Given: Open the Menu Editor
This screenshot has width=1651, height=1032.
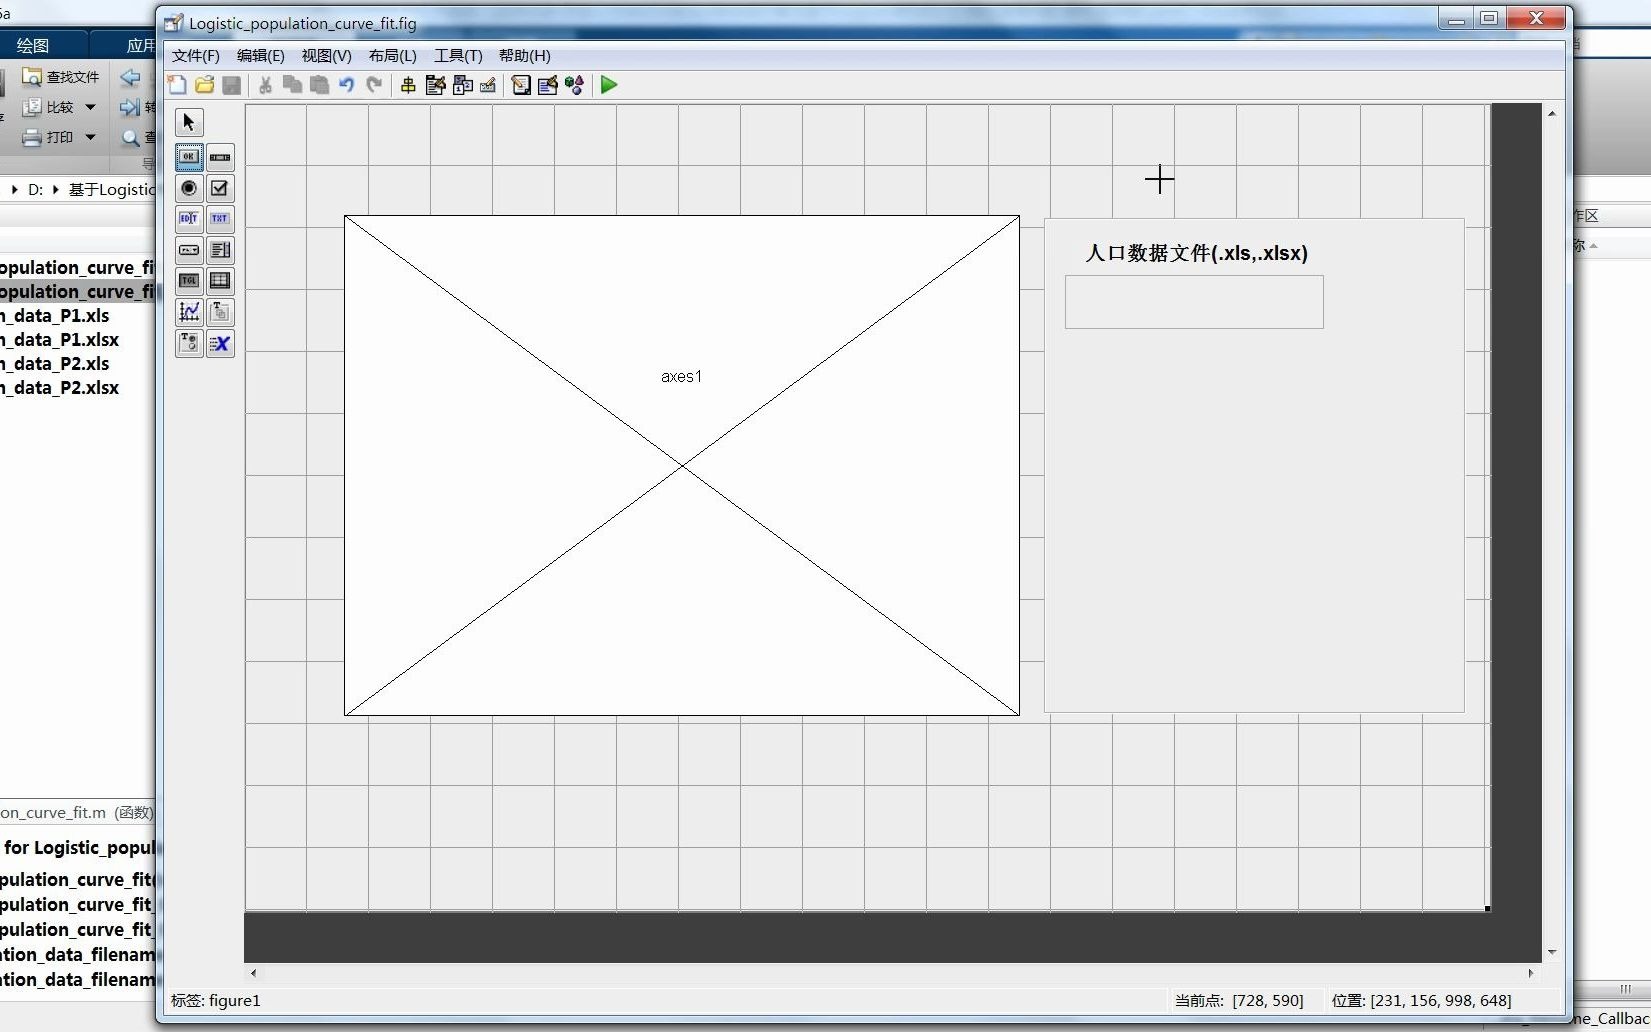Looking at the screenshot, I should pyautogui.click(x=435, y=86).
